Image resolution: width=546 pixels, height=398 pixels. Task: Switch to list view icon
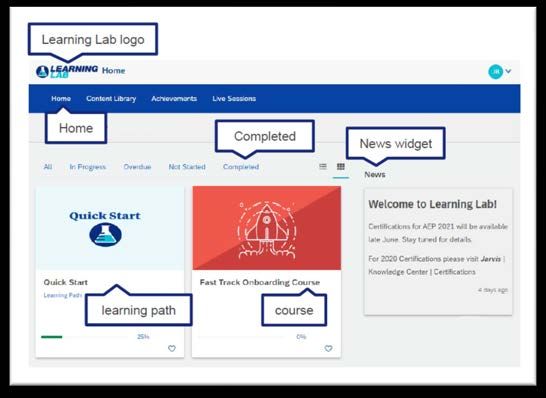click(x=323, y=167)
